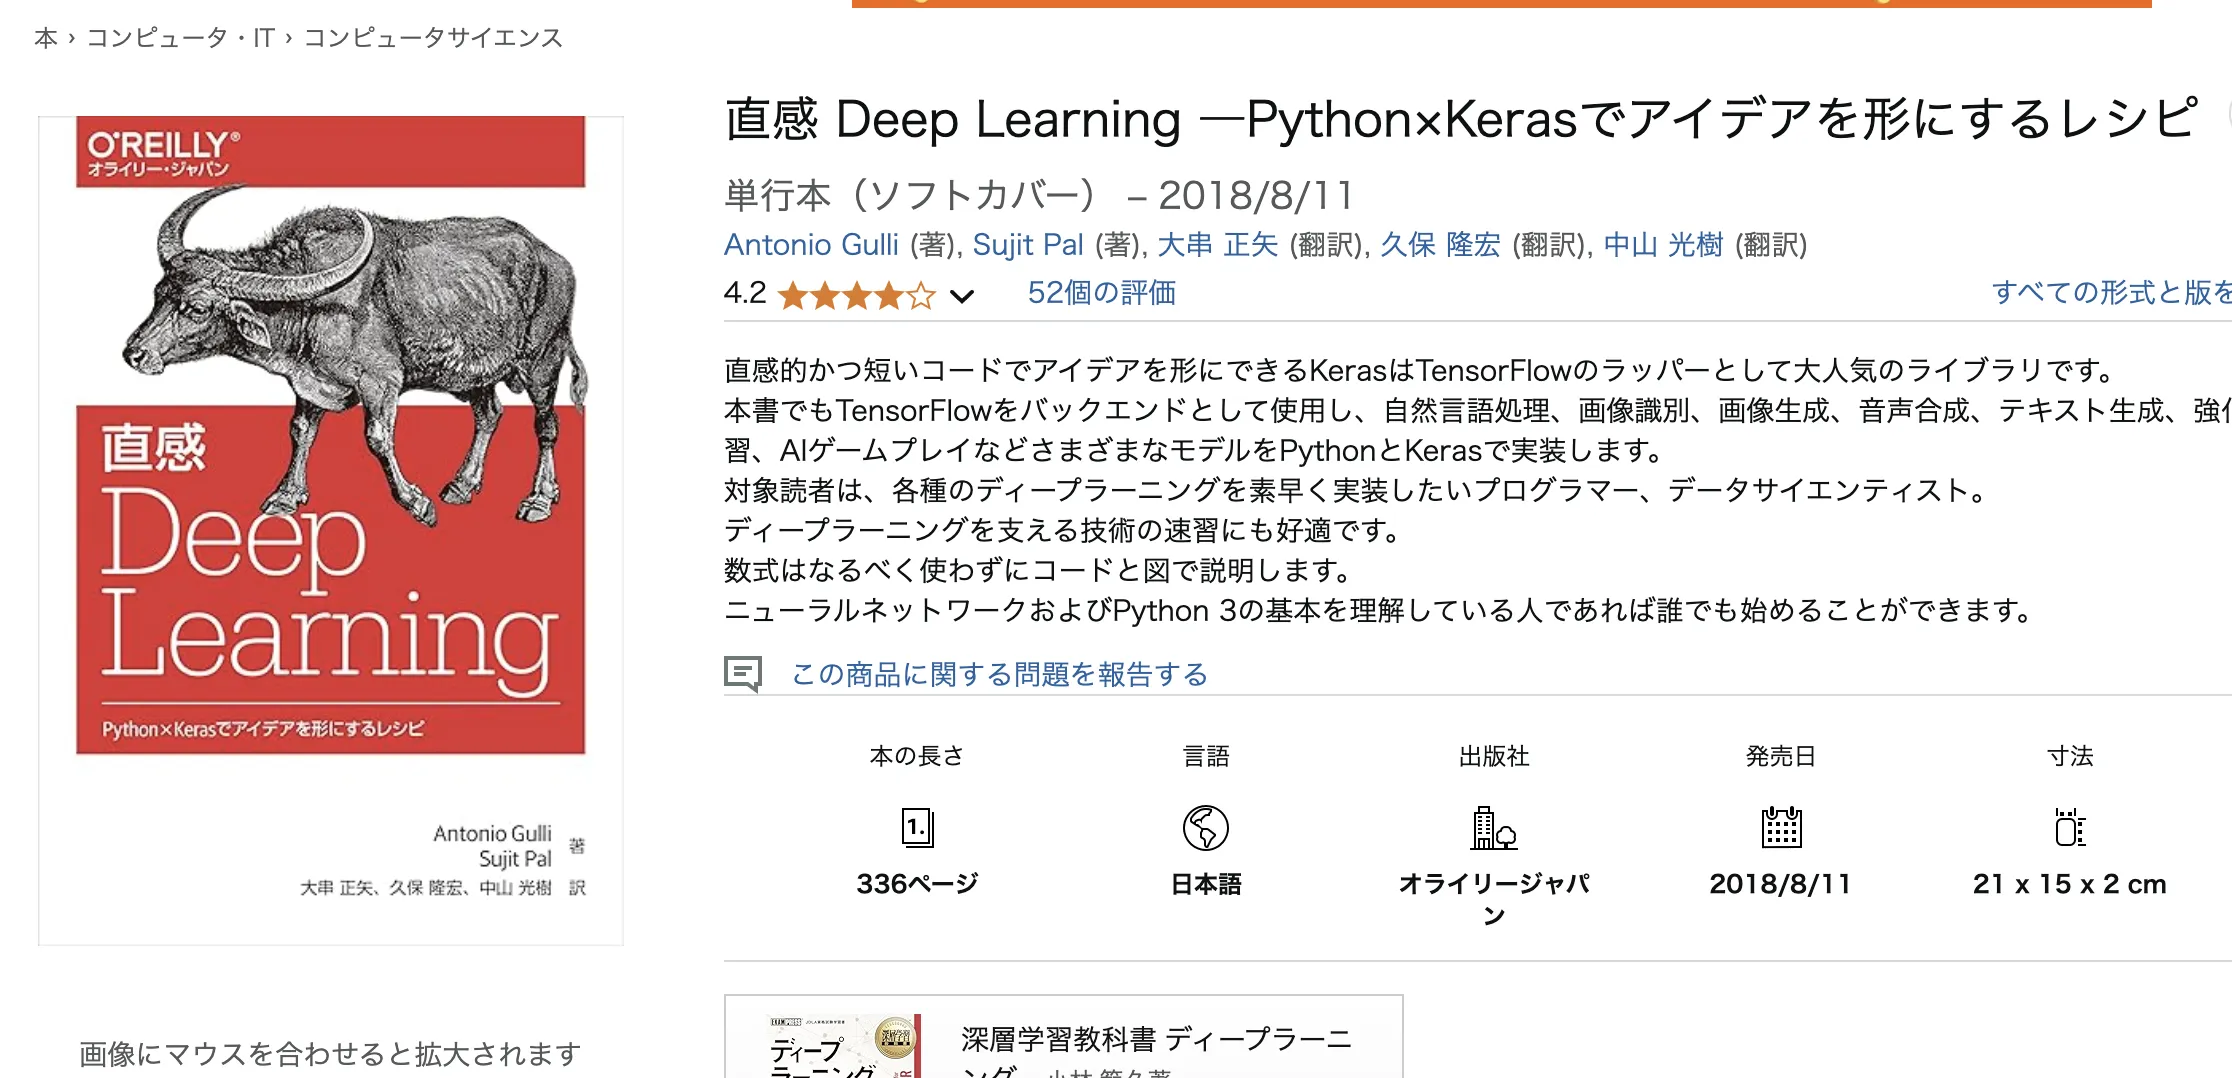This screenshot has height=1078, width=2232.
Task: Click この商品に関する問題を報告する link
Action: pos(999,675)
